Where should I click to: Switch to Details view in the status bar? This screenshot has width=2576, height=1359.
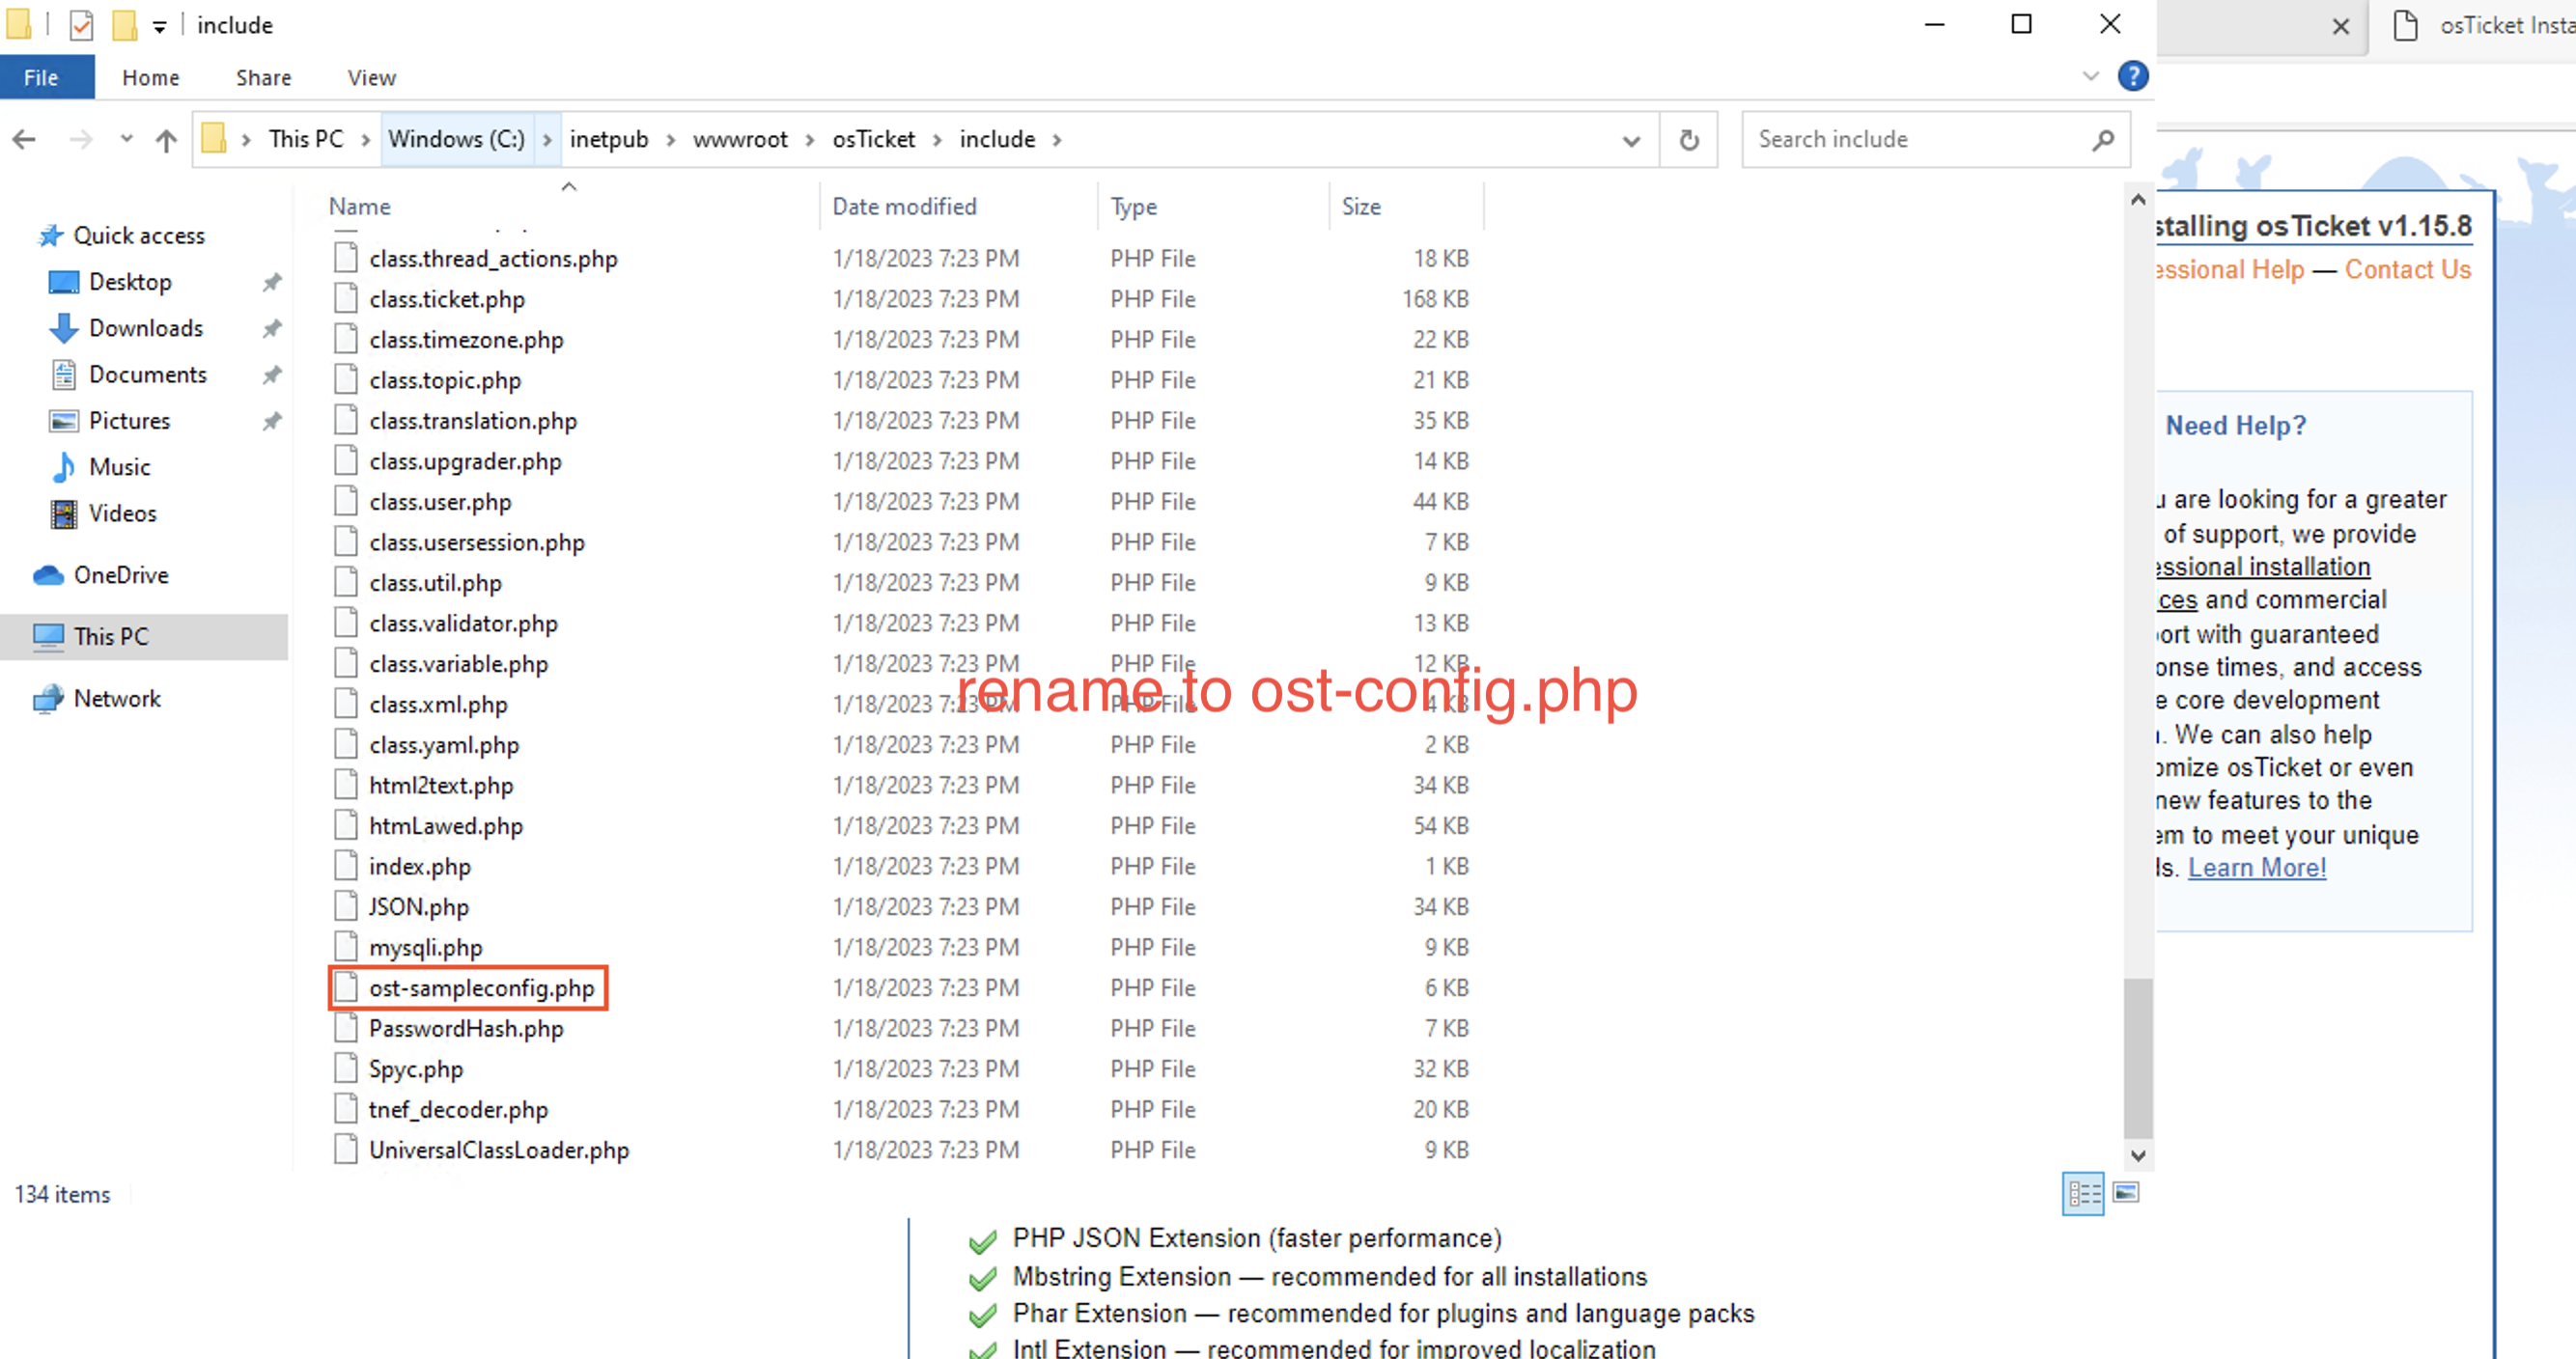coord(2083,1193)
